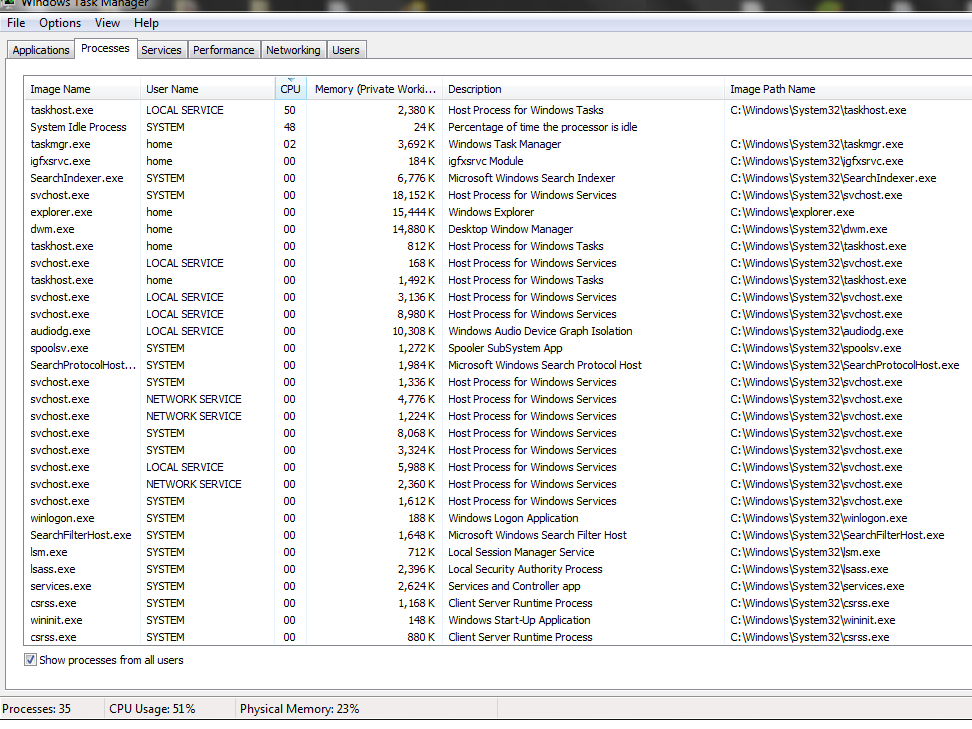Switch to the Services tab
This screenshot has width=972, height=729.
click(x=161, y=50)
